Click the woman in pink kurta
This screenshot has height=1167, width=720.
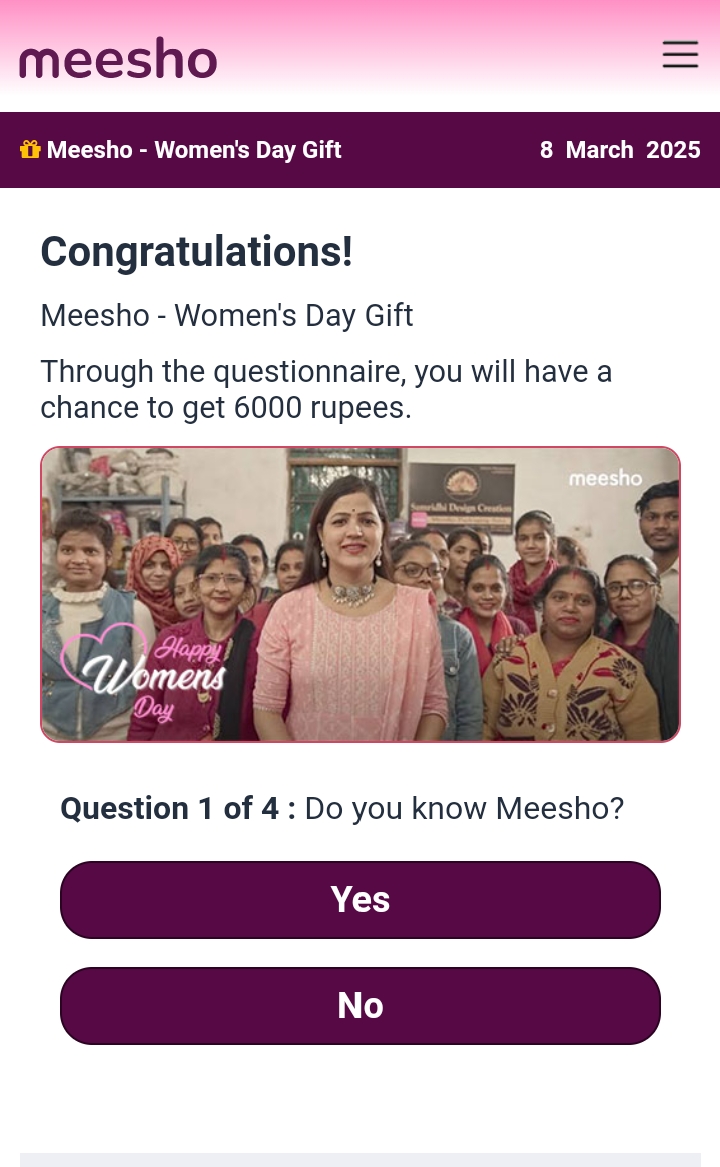coord(350,610)
